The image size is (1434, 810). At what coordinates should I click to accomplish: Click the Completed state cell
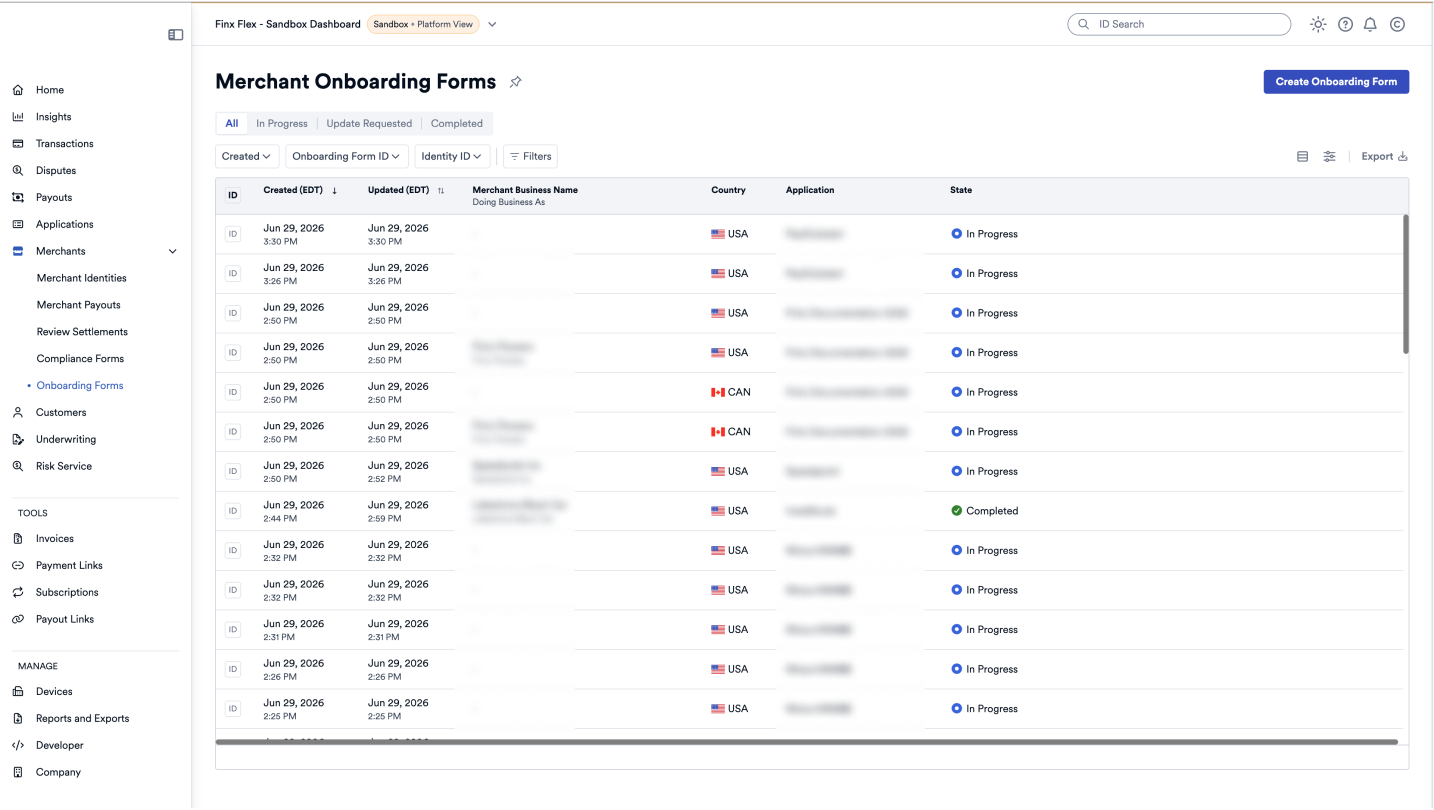[985, 511]
